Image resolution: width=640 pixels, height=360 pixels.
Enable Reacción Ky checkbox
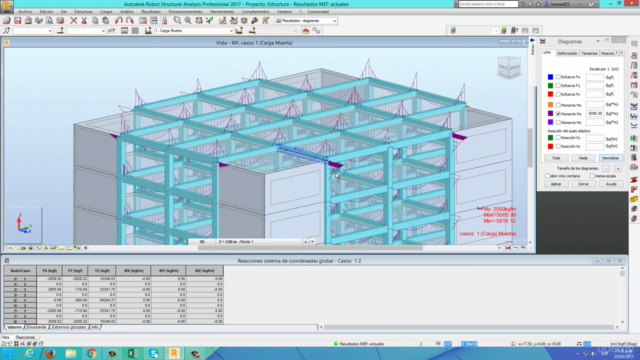click(x=558, y=138)
